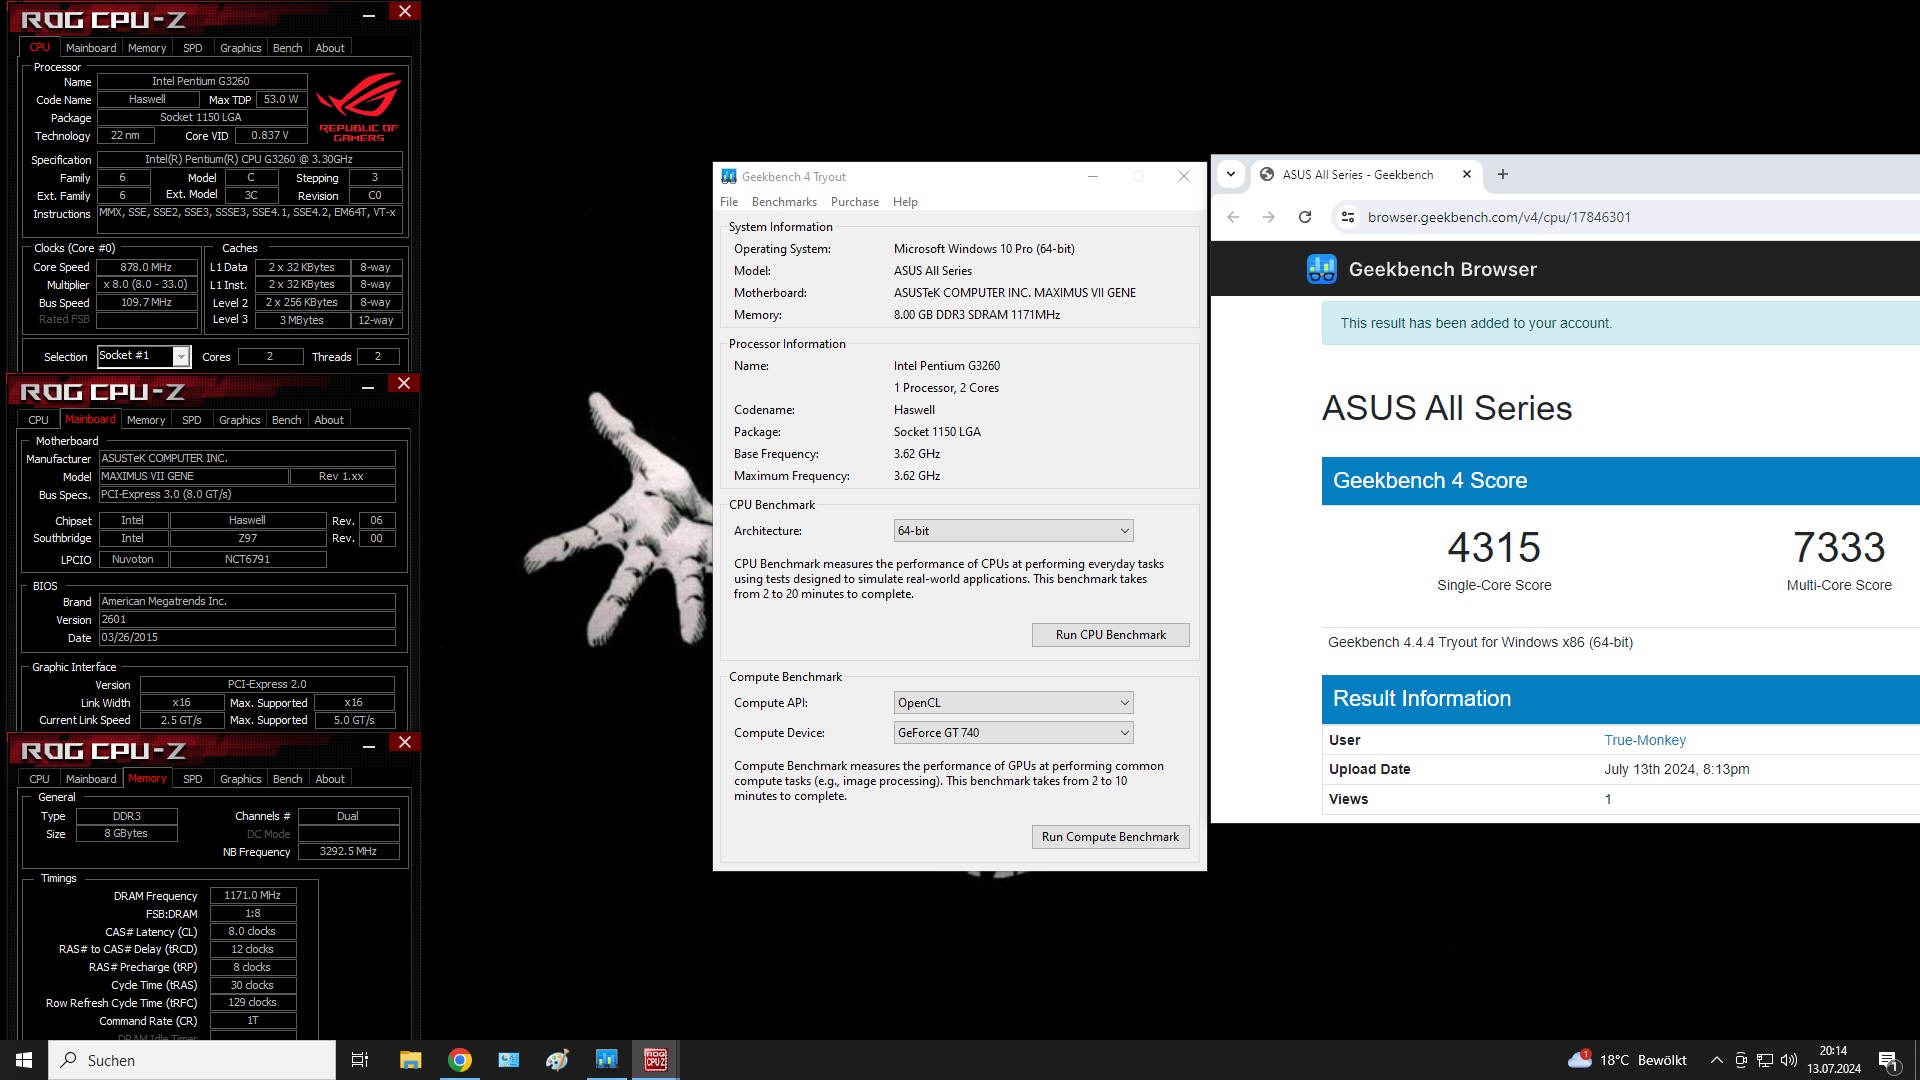Open the weather widget showing 18°C Bewölkt

coord(1627,1060)
